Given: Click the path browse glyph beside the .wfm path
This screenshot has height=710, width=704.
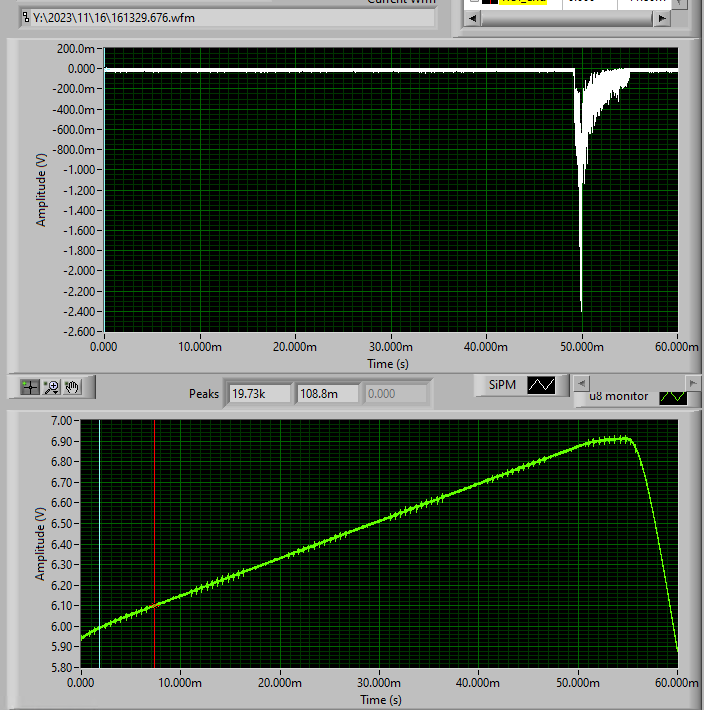Looking at the screenshot, I should point(26,18).
